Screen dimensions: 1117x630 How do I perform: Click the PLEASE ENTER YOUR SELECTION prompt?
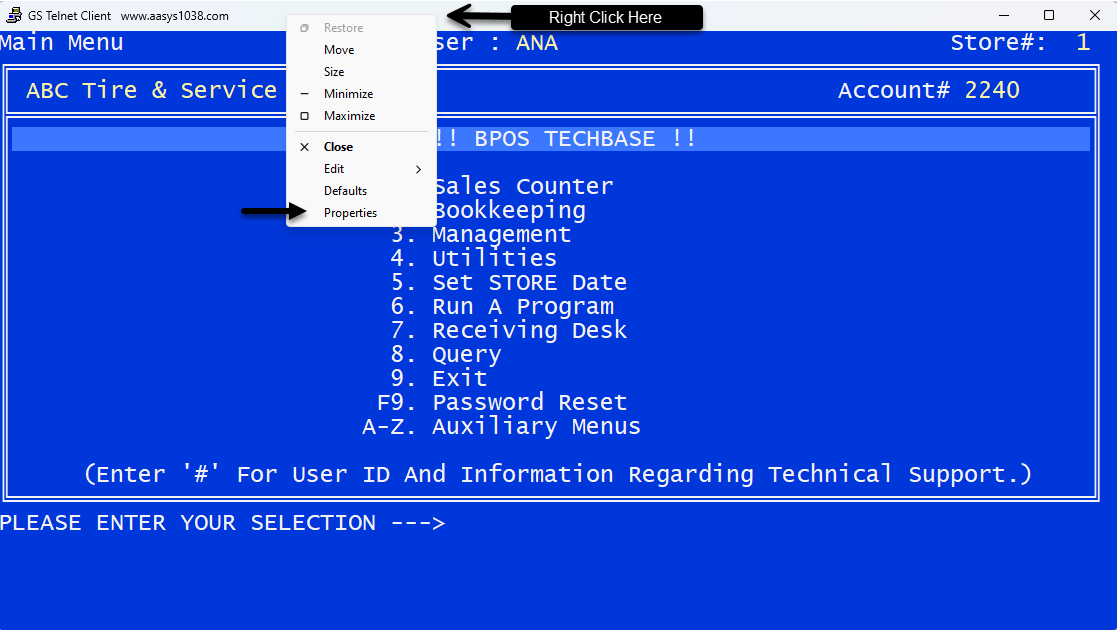click(222, 523)
